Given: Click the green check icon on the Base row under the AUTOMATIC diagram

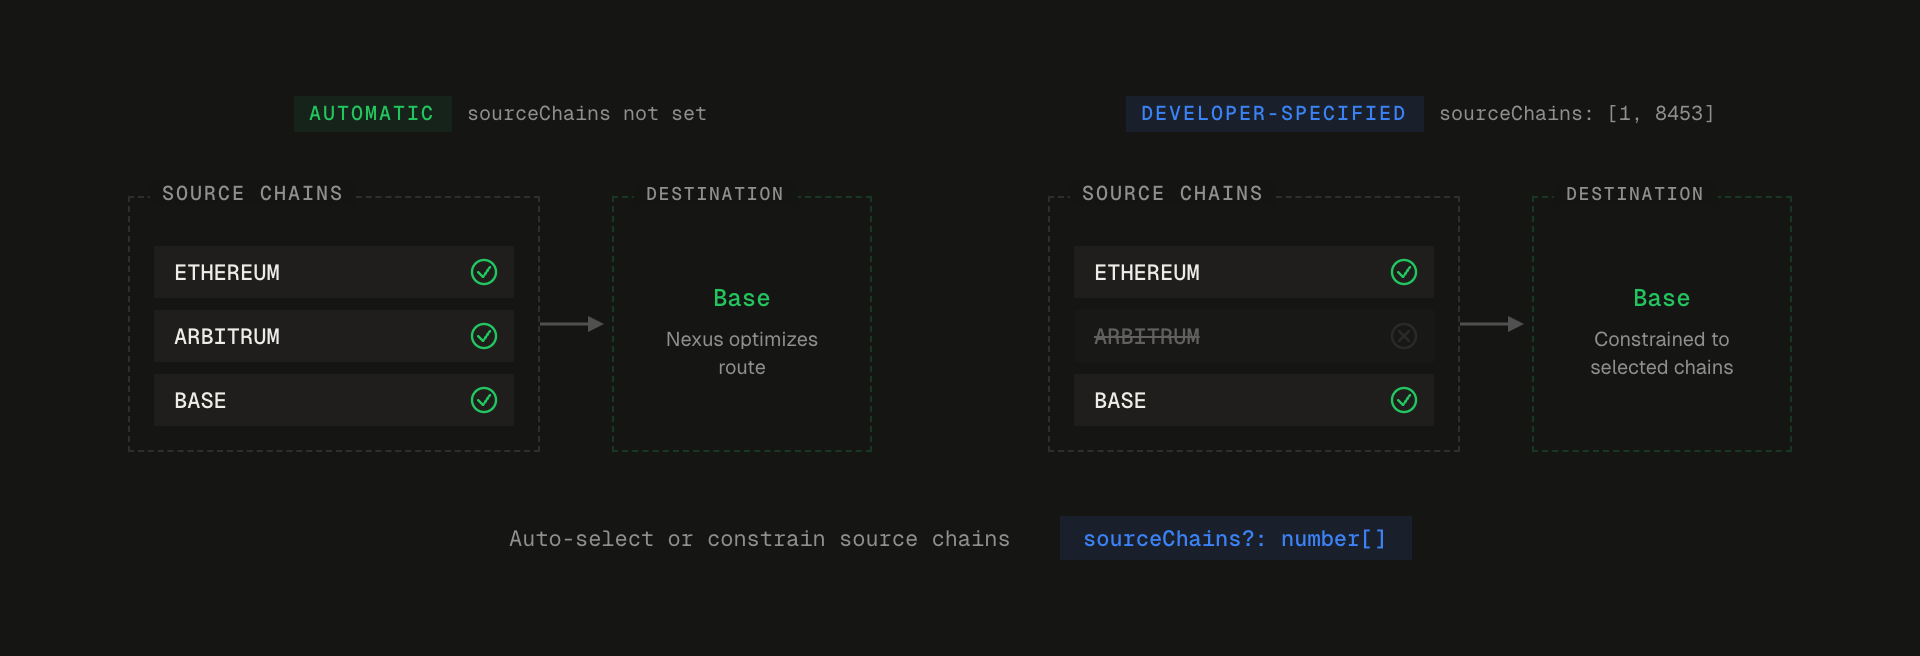Looking at the screenshot, I should pyautogui.click(x=484, y=400).
